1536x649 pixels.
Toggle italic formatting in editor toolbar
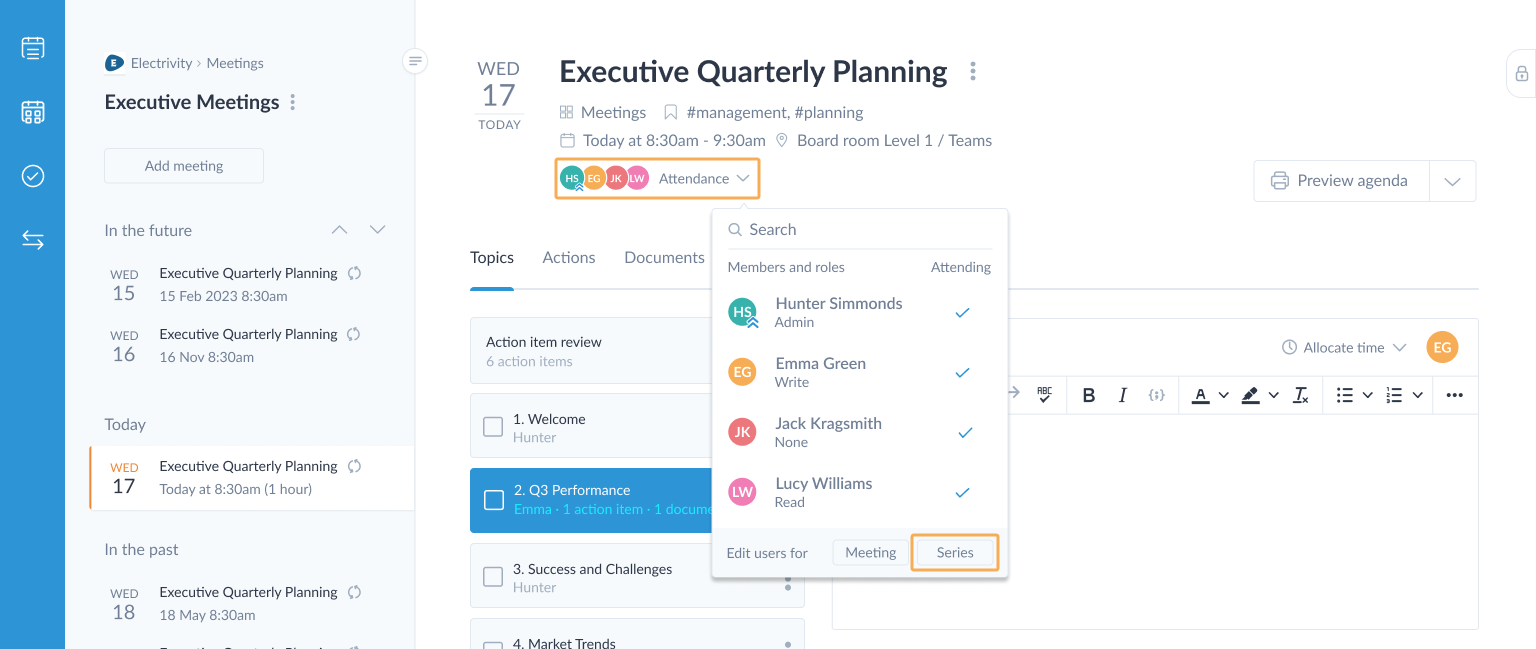[x=1122, y=395]
